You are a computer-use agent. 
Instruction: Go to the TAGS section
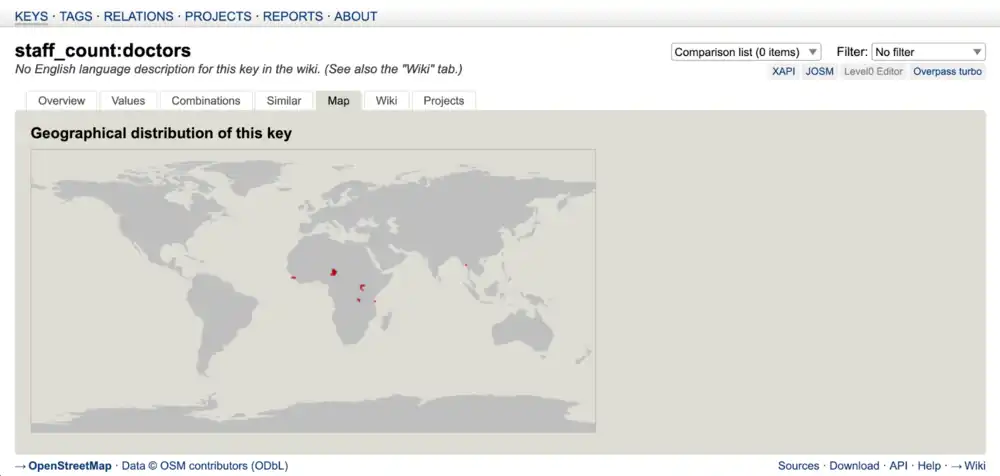[x=75, y=16]
